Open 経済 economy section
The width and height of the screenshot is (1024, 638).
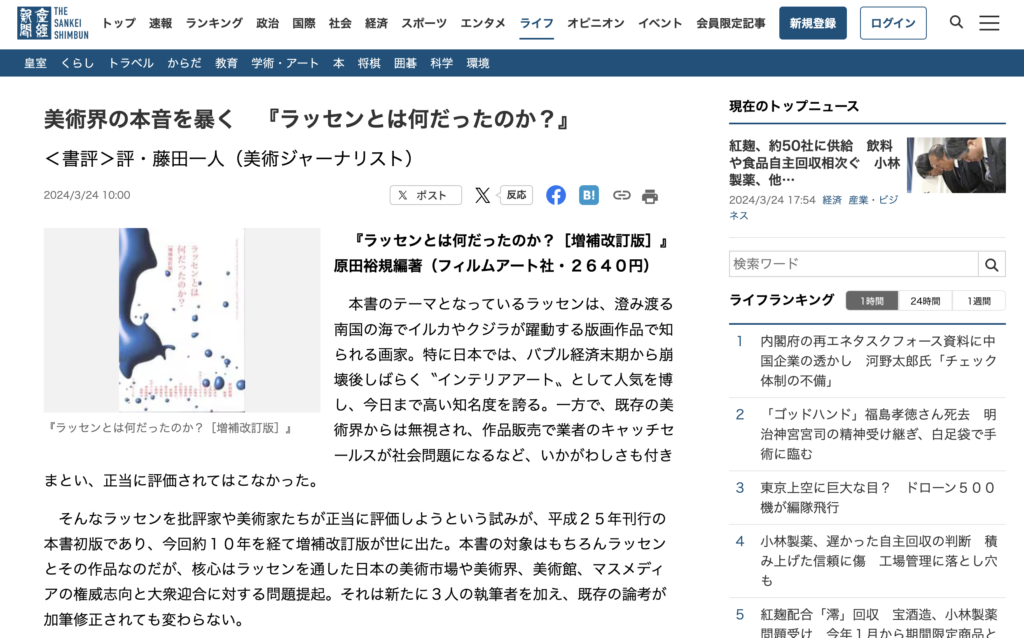376,23
